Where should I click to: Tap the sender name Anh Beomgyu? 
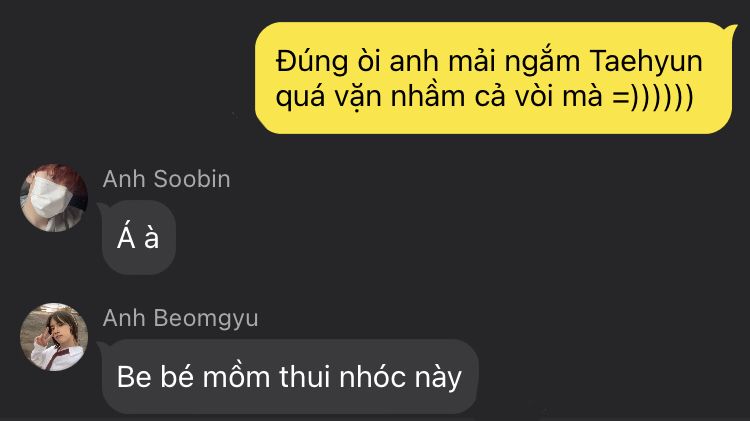(180, 319)
